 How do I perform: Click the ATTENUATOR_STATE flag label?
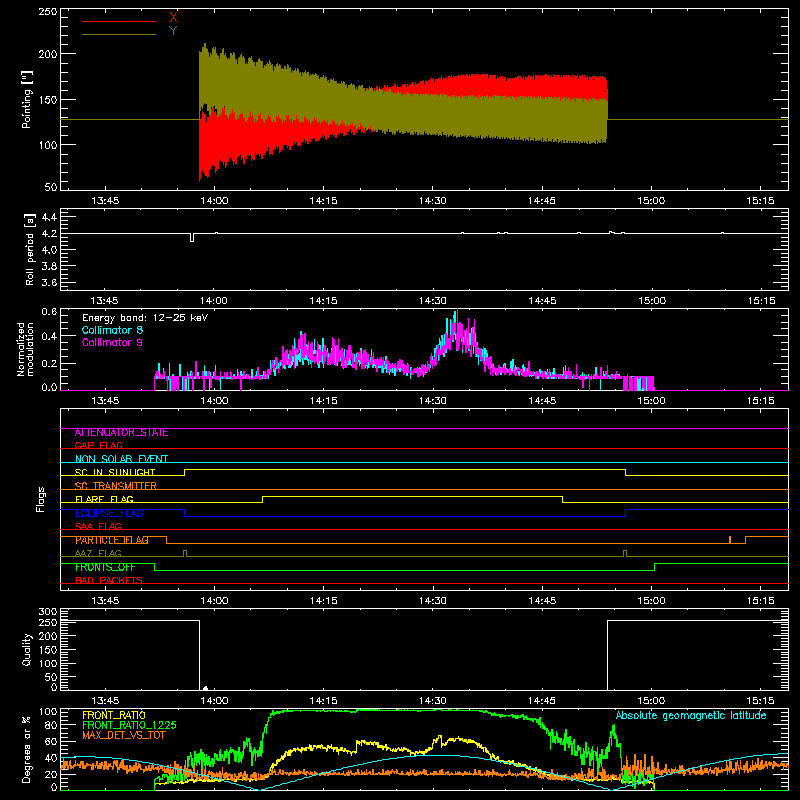coord(121,433)
